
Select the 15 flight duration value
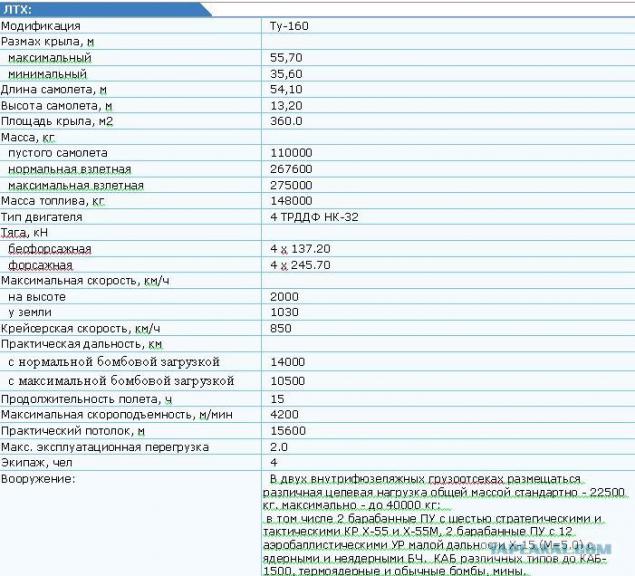pyautogui.click(x=277, y=399)
